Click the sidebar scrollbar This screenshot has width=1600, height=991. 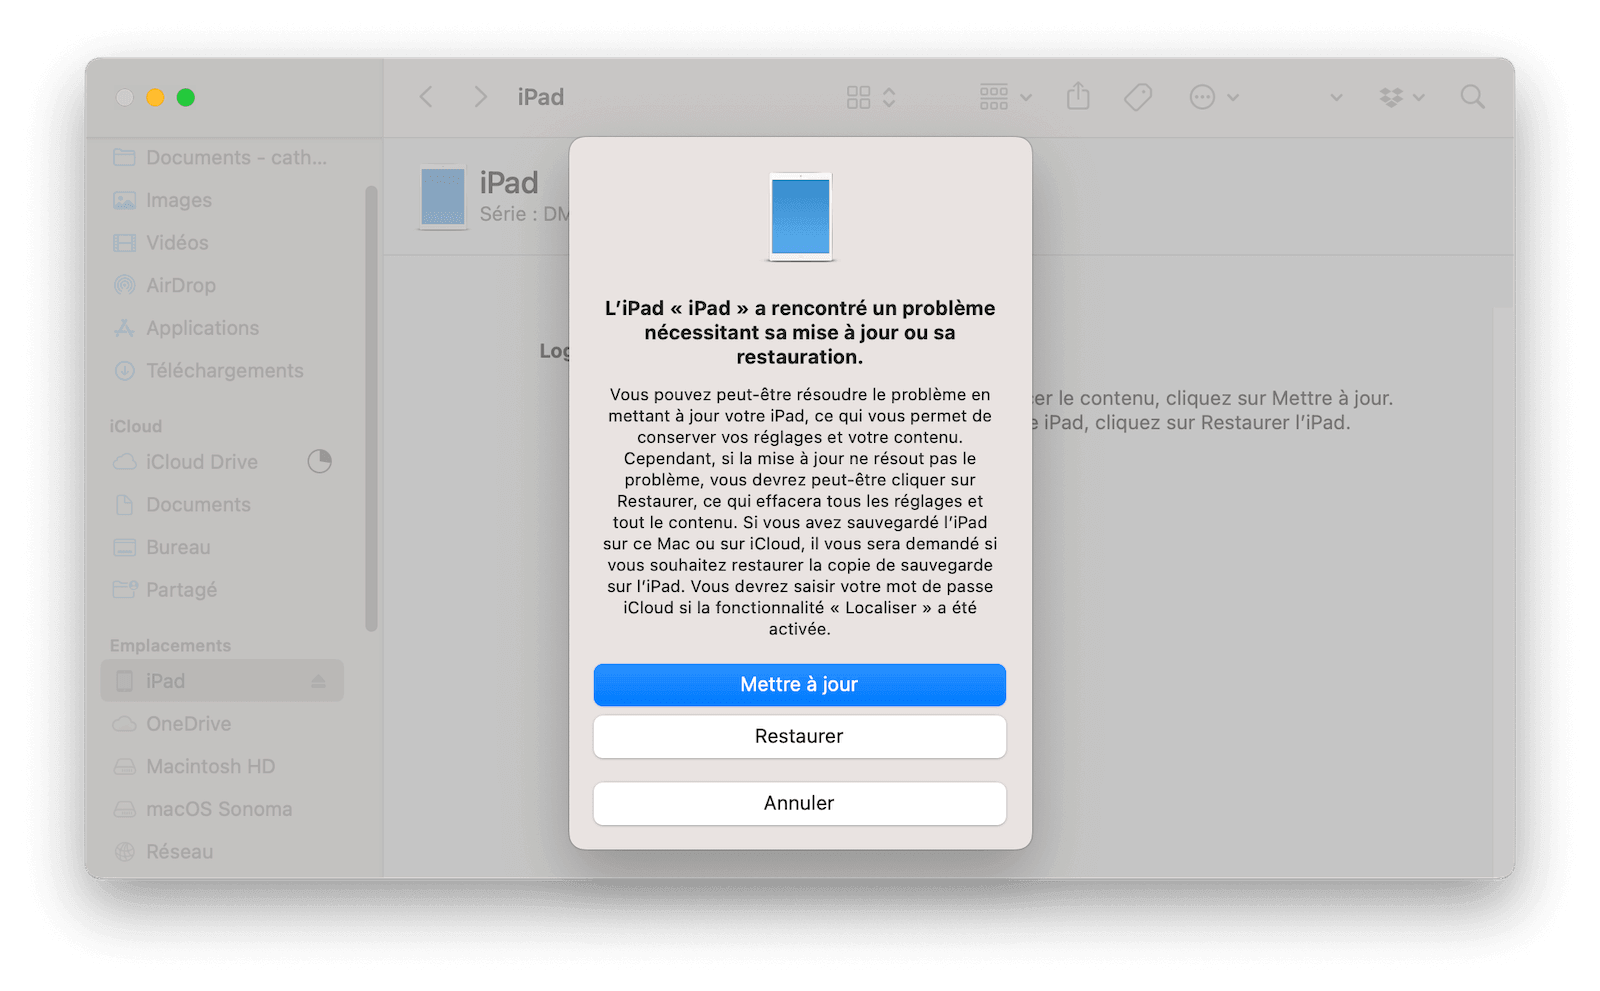click(x=371, y=408)
